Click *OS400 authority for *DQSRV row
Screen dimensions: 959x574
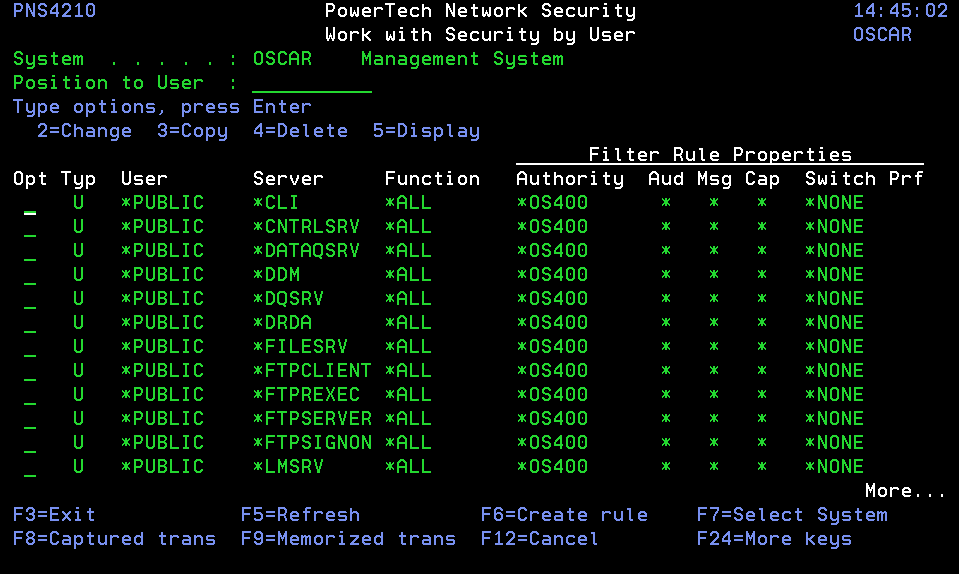(552, 299)
